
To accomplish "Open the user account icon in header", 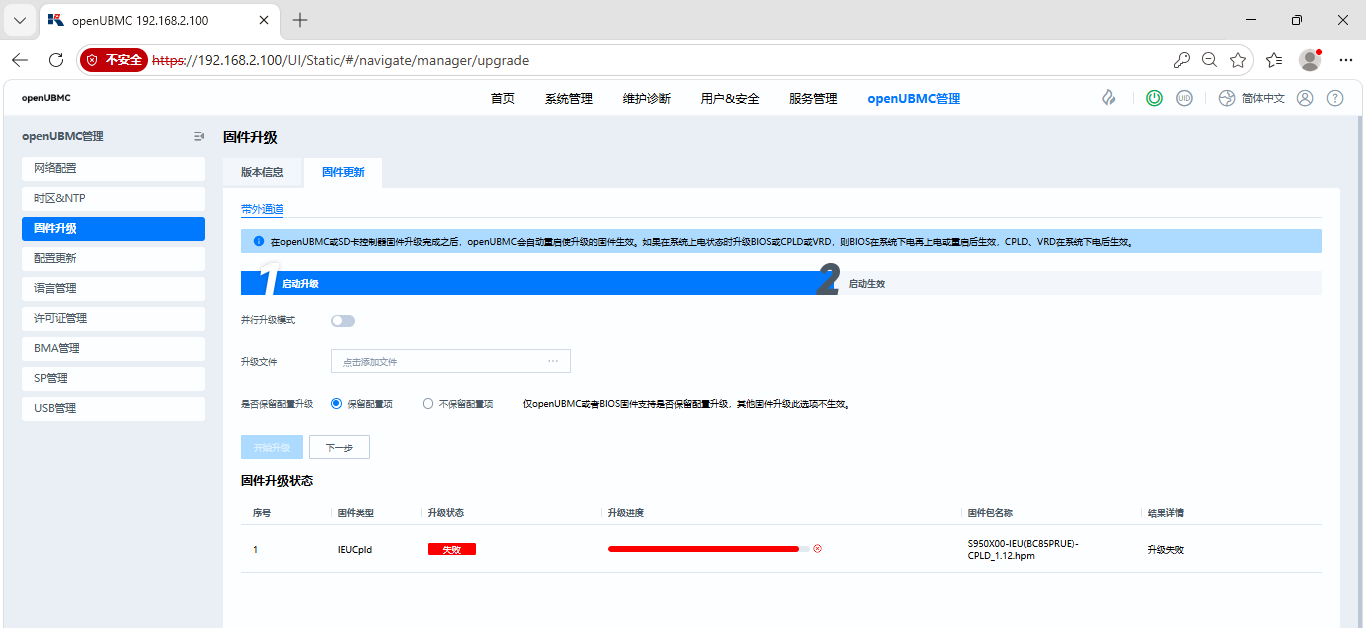I will coord(1305,98).
